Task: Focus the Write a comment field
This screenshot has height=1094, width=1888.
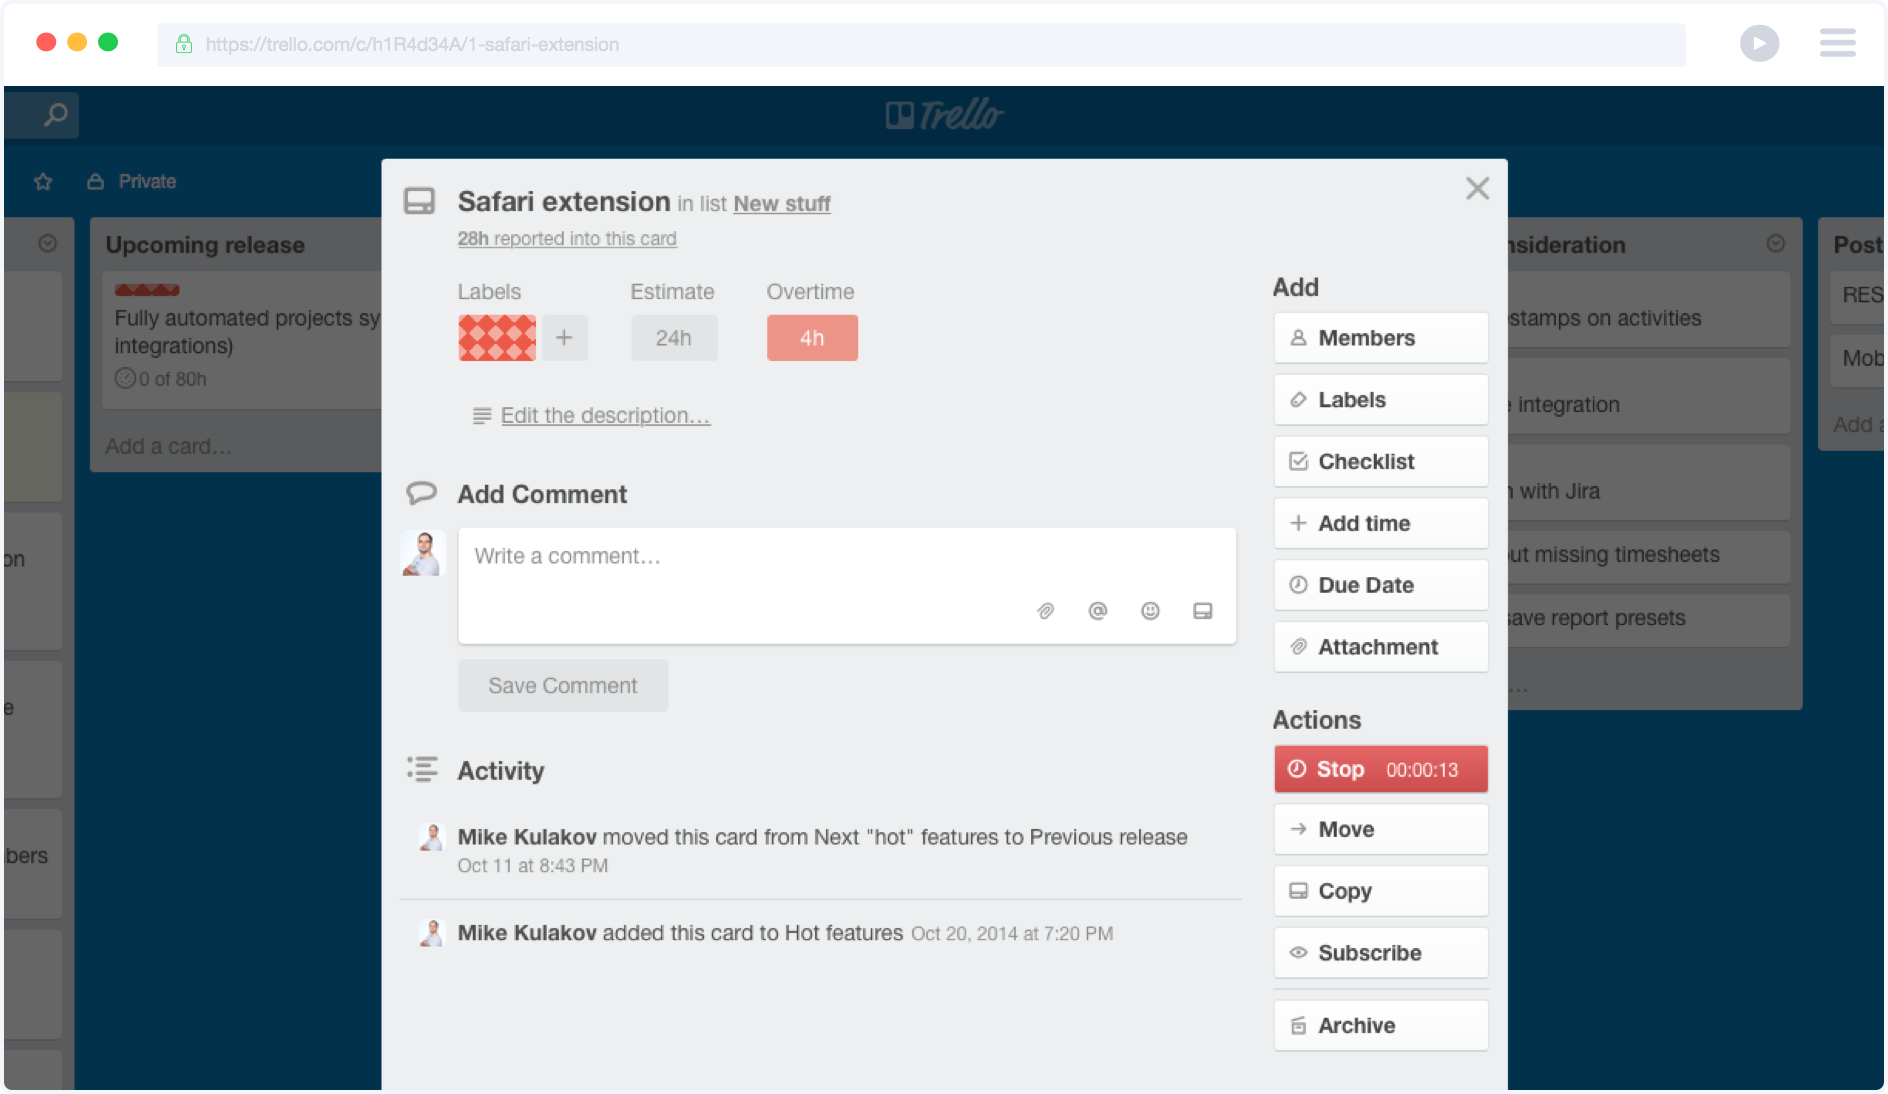Action: click(847, 586)
